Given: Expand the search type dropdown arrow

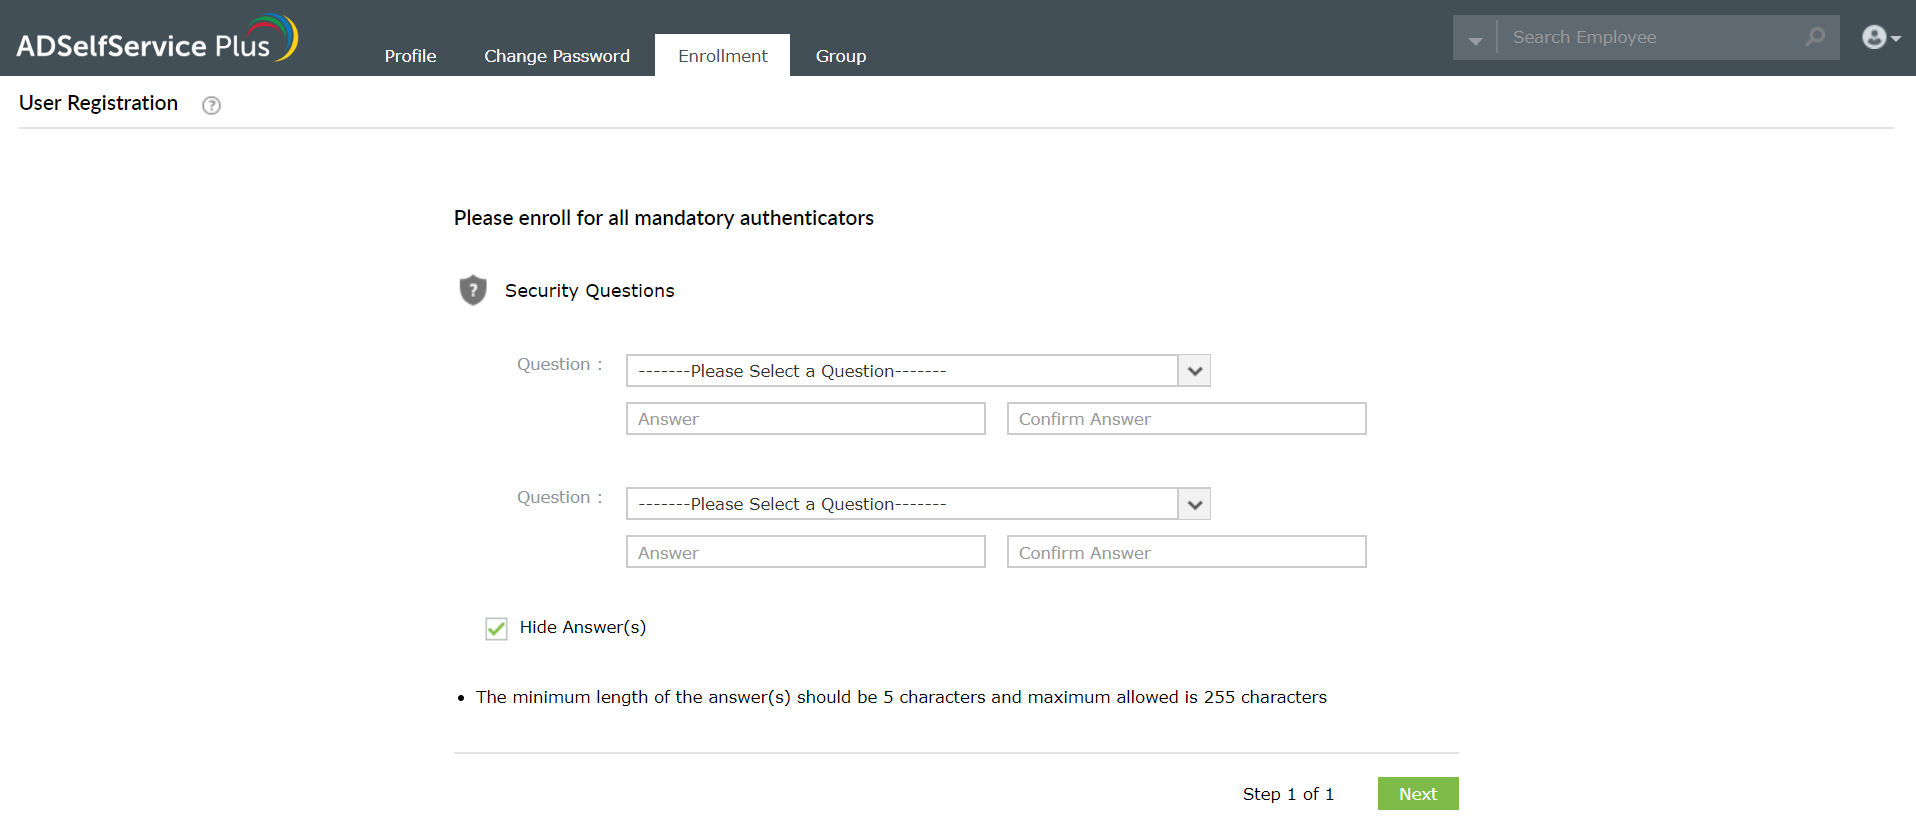Looking at the screenshot, I should coord(1475,40).
